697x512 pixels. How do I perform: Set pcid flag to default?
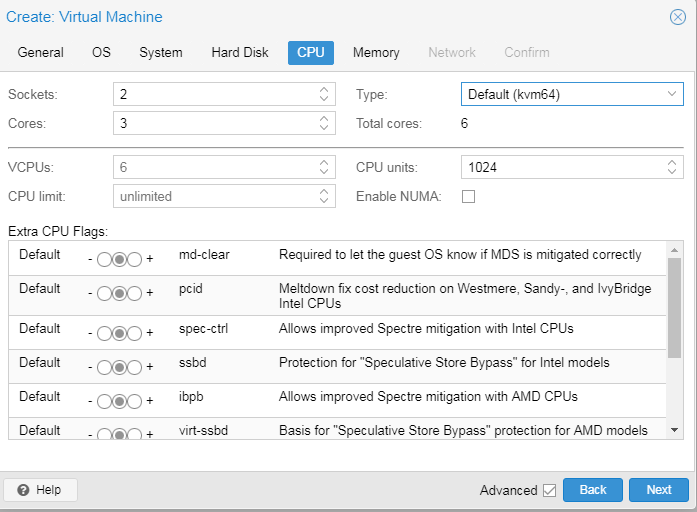point(119,293)
